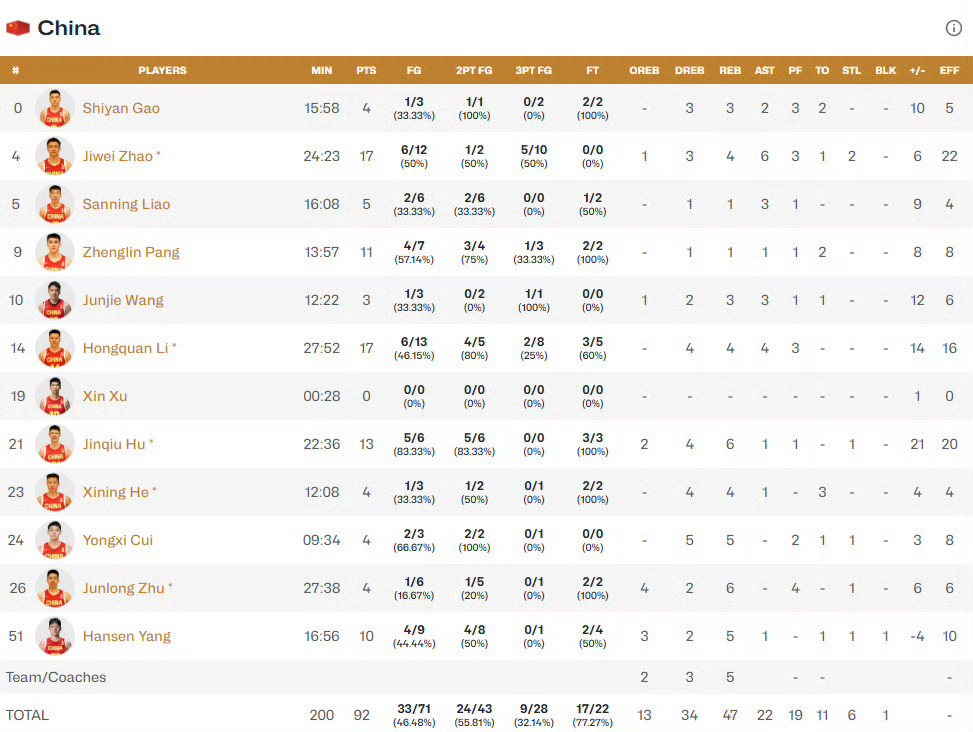Viewport: 973px width, 732px height.
Task: Open Jinqiu Hu's player photo
Action: click(x=55, y=444)
